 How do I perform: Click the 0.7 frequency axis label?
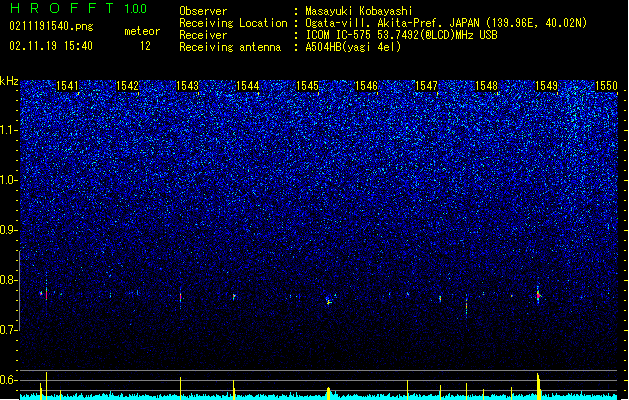click(9, 330)
